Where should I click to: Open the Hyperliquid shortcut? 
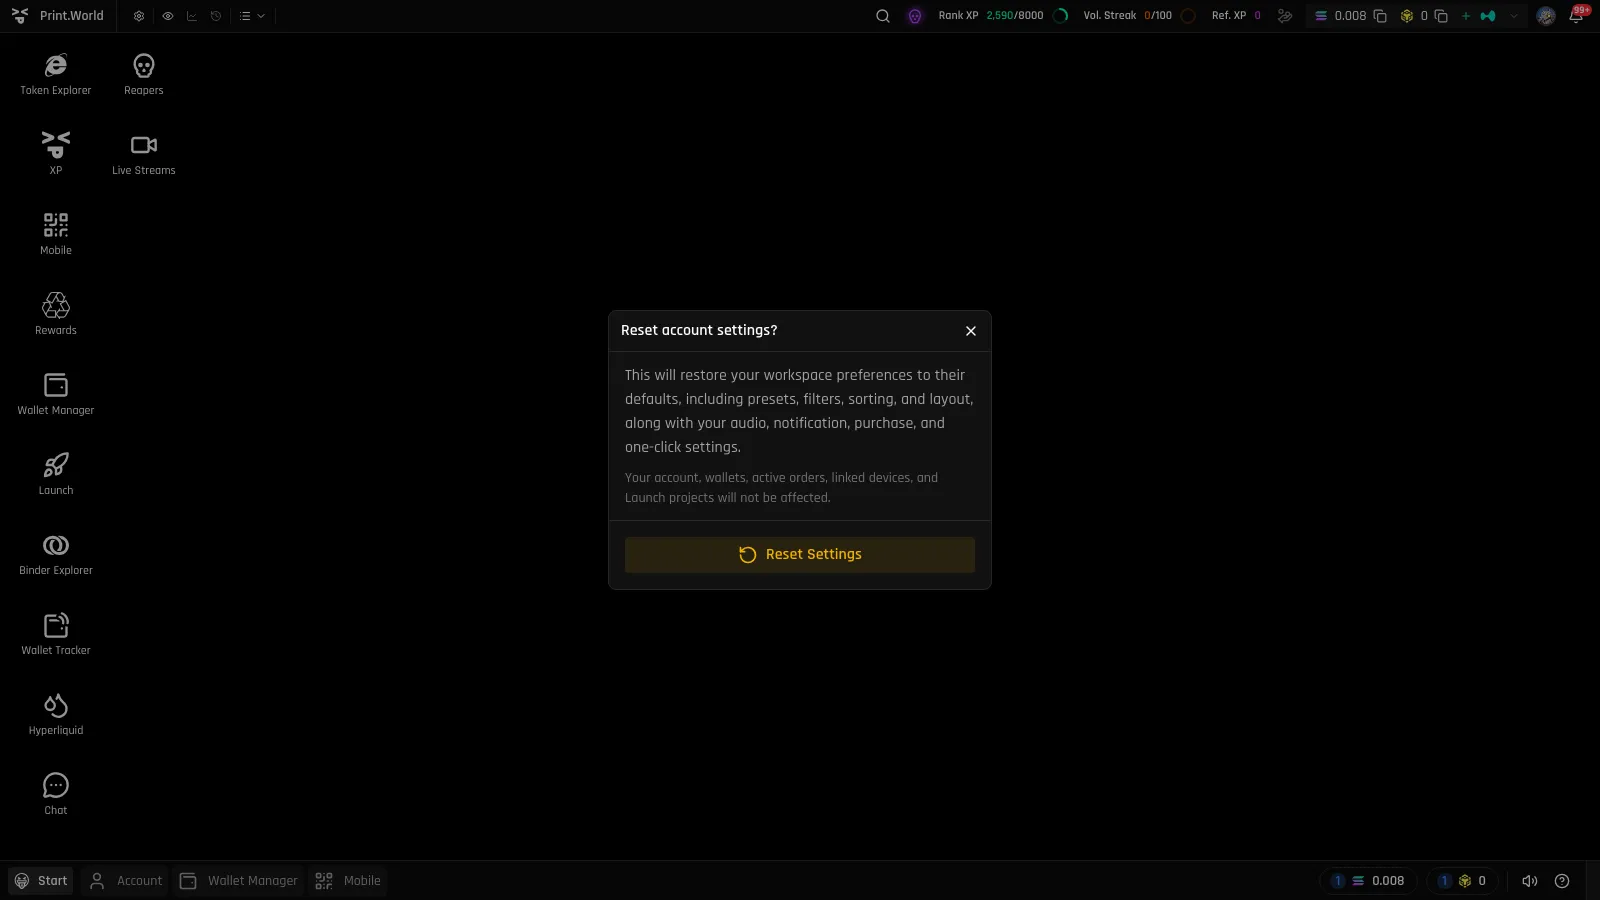coord(56,714)
